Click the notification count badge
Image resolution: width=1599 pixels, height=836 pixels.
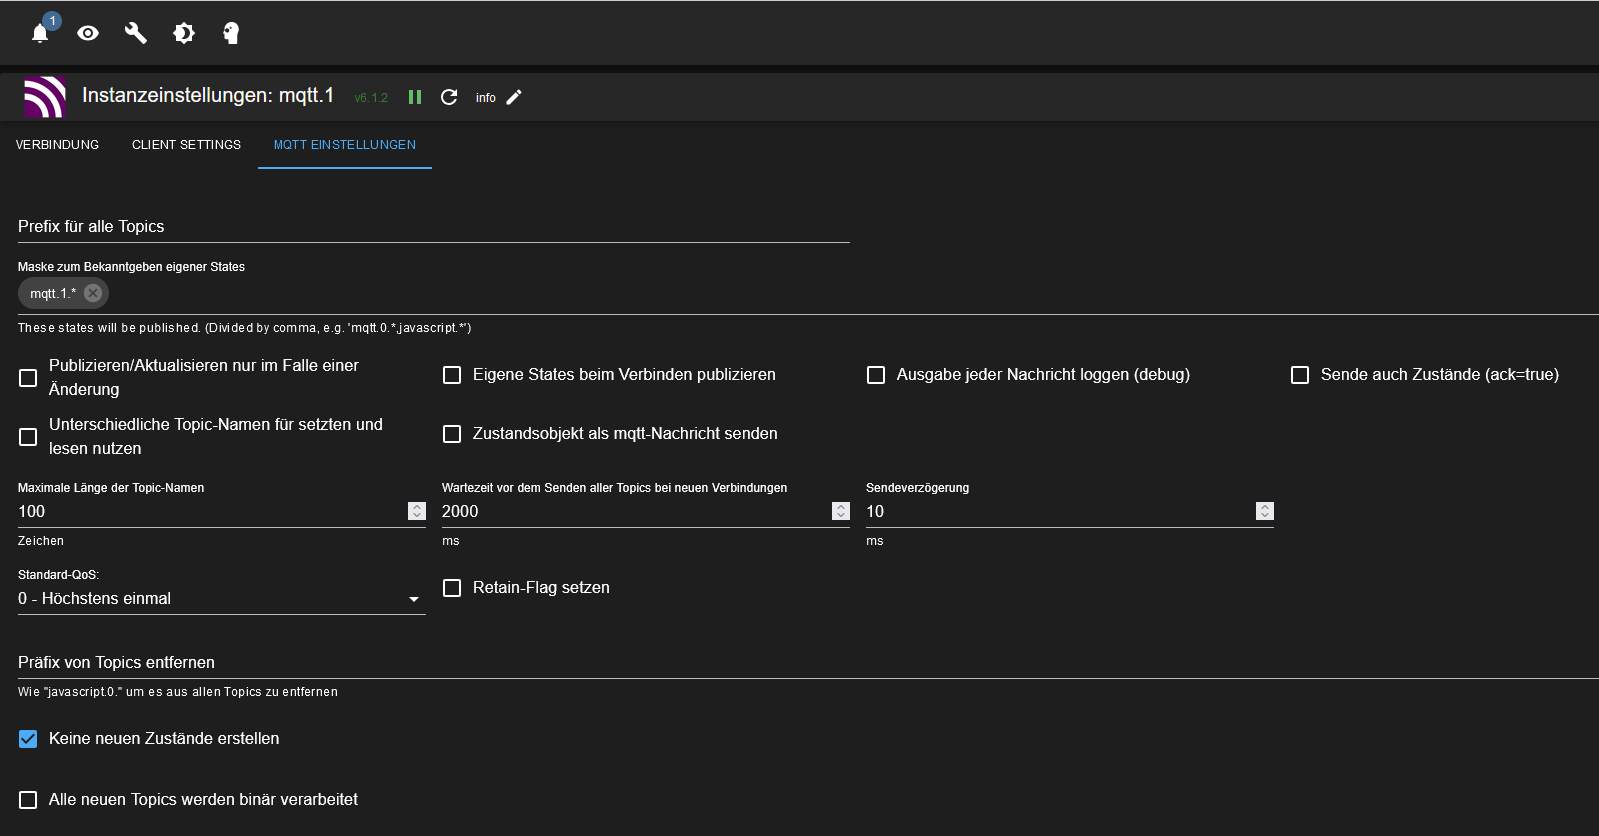[53, 21]
